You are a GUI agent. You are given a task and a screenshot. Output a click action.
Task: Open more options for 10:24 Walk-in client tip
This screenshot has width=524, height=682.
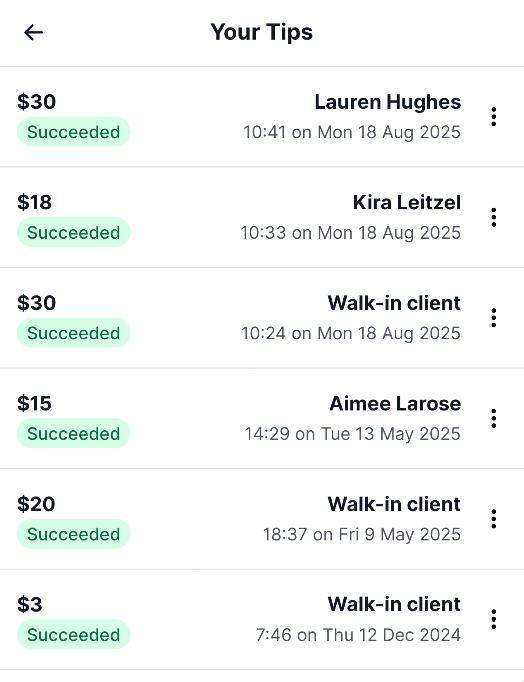[494, 318]
